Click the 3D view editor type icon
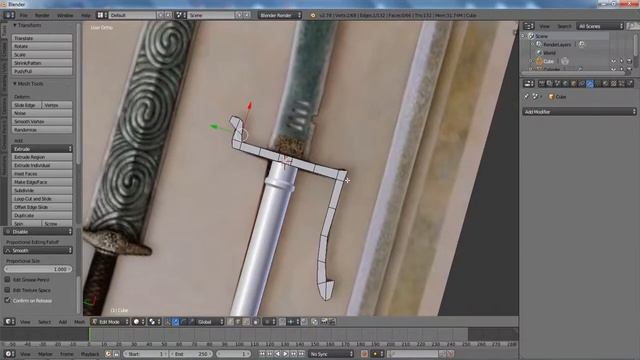The image size is (640, 360). coord(9,322)
